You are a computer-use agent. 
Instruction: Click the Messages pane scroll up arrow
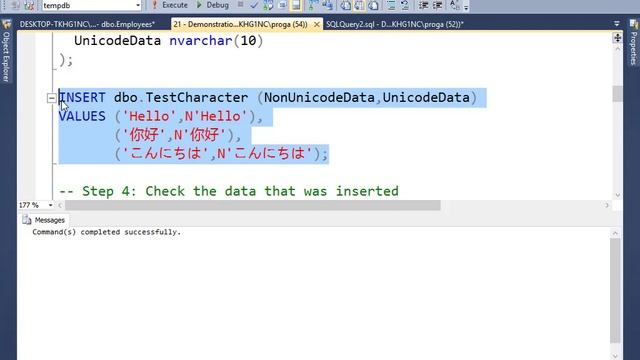click(616, 233)
